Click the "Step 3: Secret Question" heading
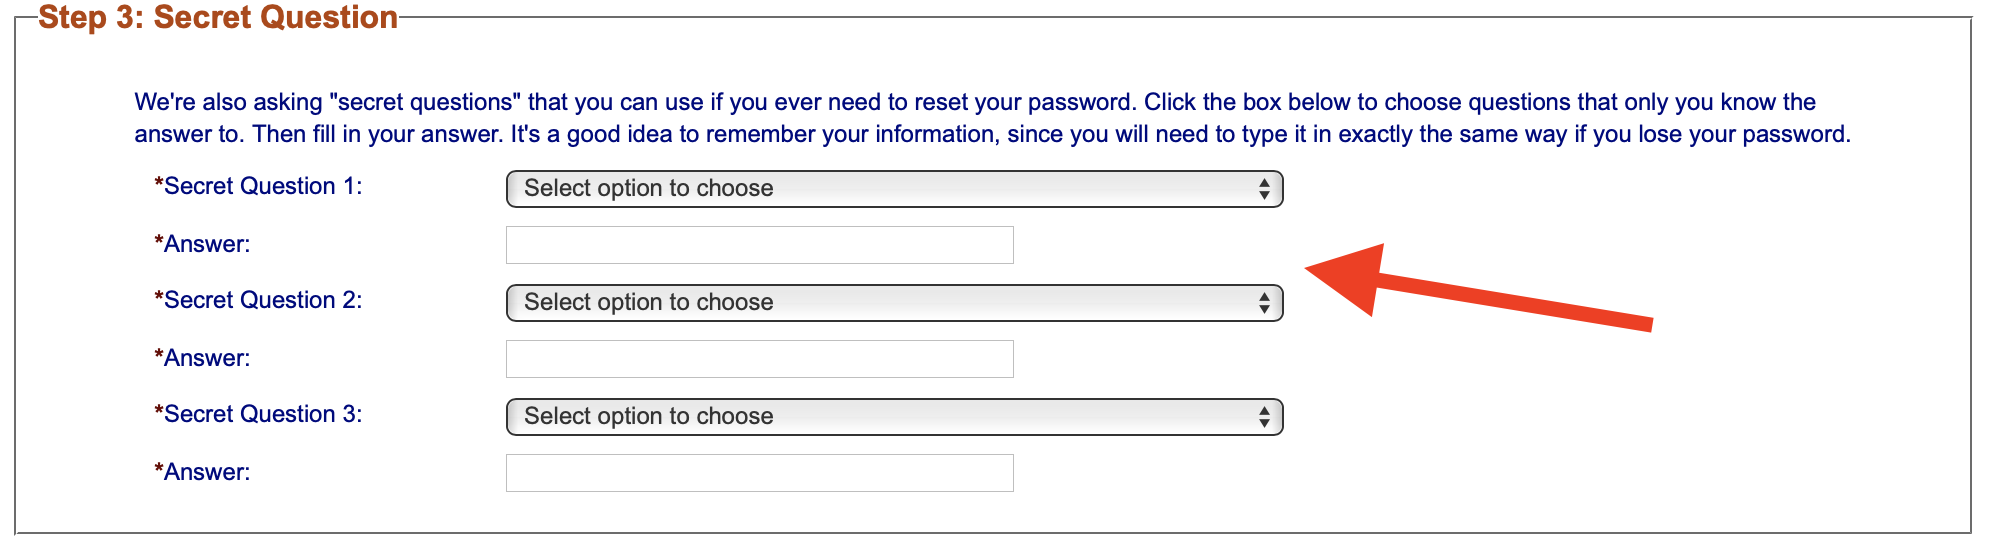Screen dimensions: 1992x560 (x=218, y=18)
